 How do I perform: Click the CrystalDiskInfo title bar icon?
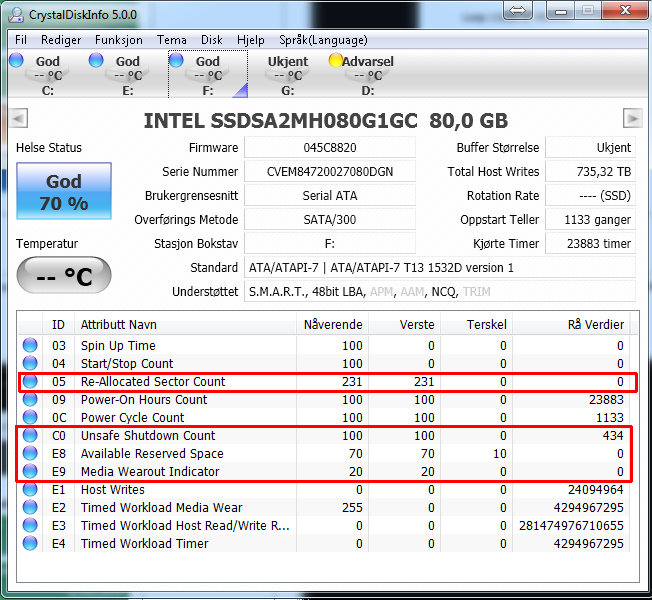pyautogui.click(x=16, y=15)
